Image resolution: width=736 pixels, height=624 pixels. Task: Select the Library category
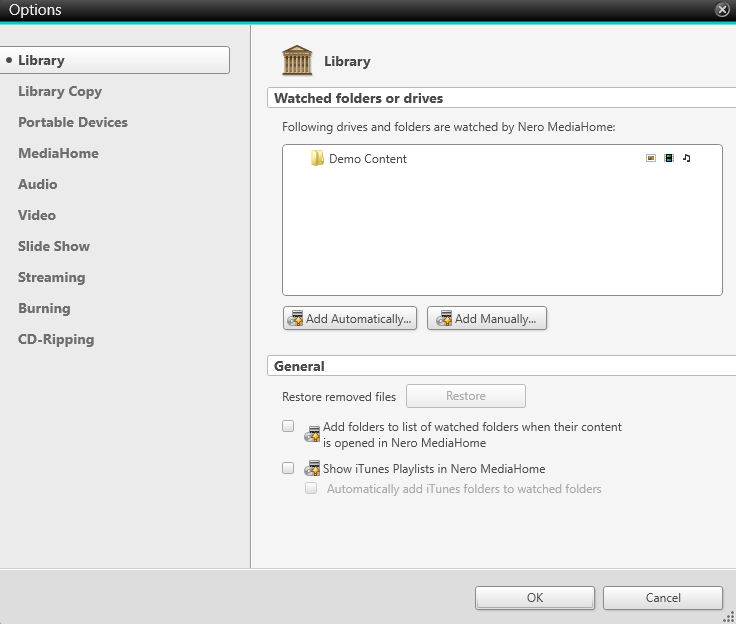point(115,60)
